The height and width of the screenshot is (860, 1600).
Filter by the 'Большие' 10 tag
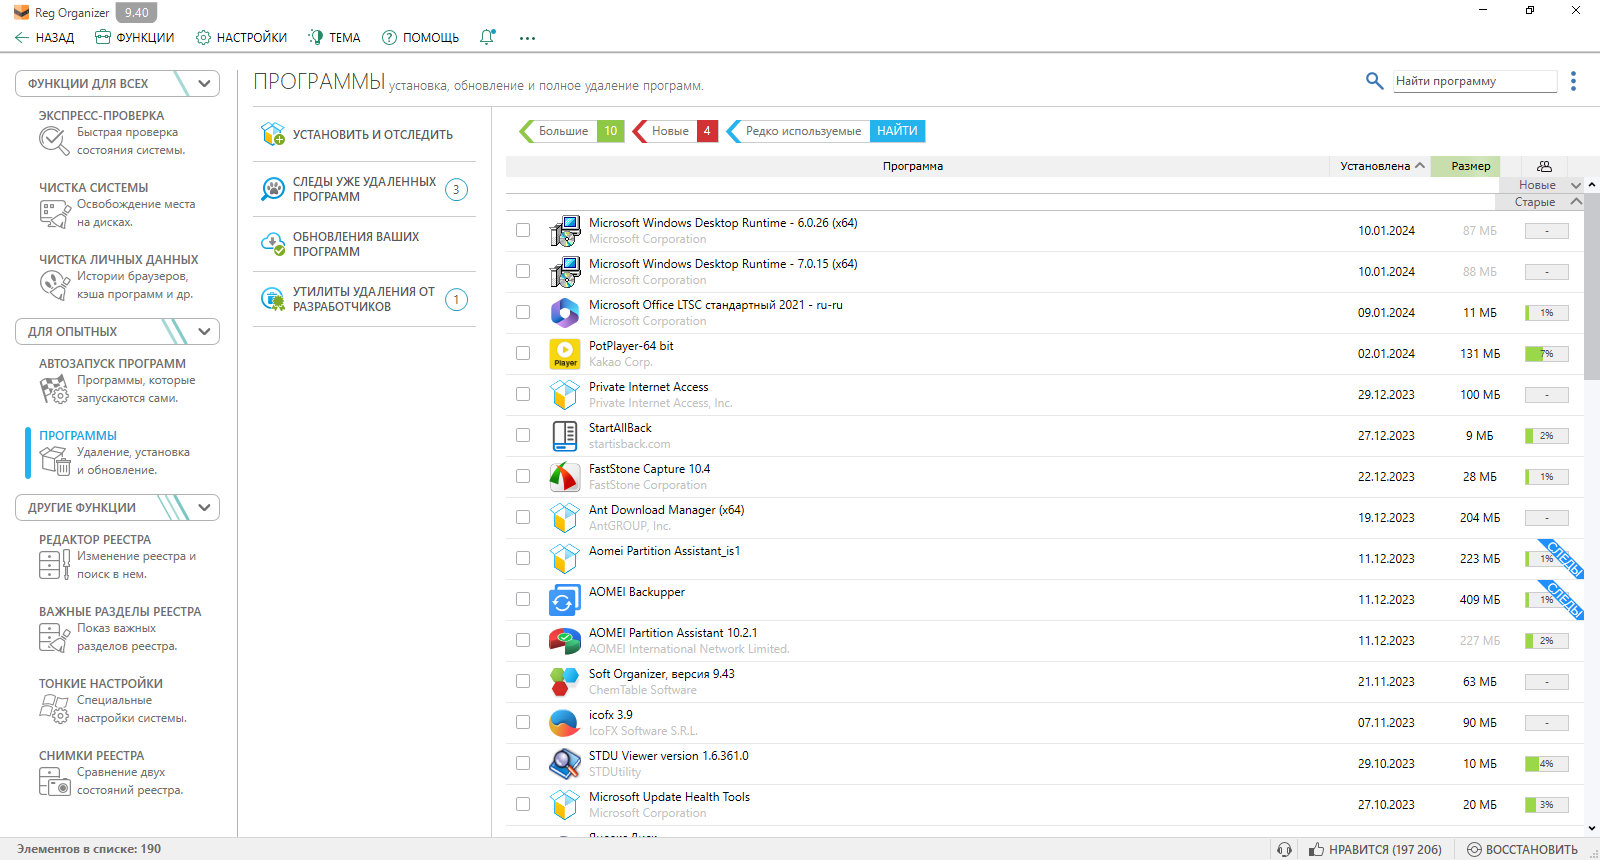coord(572,131)
